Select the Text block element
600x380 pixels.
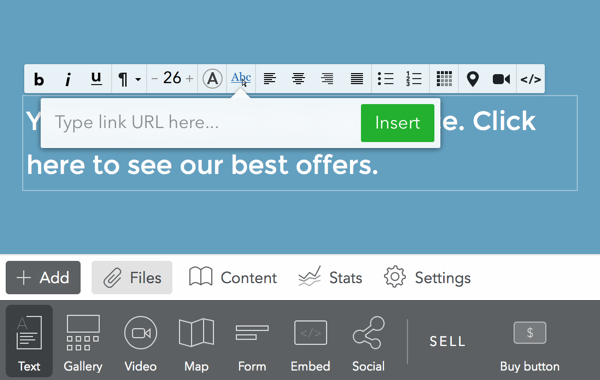[29, 341]
